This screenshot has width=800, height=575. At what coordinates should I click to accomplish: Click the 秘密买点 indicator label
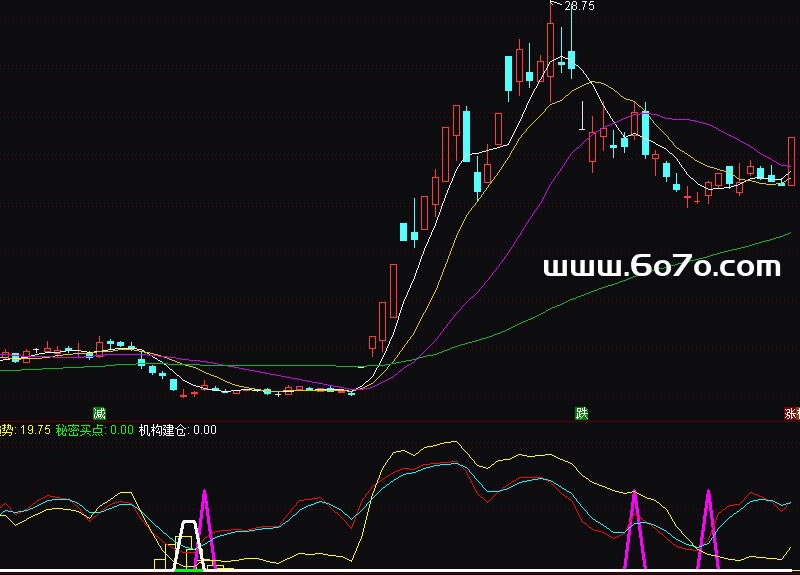click(x=80, y=430)
